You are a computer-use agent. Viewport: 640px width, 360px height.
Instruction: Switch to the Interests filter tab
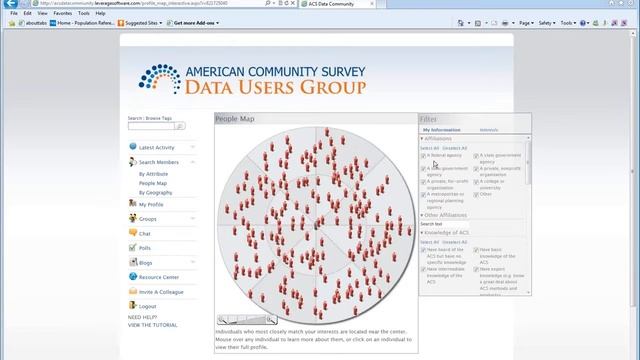489,130
